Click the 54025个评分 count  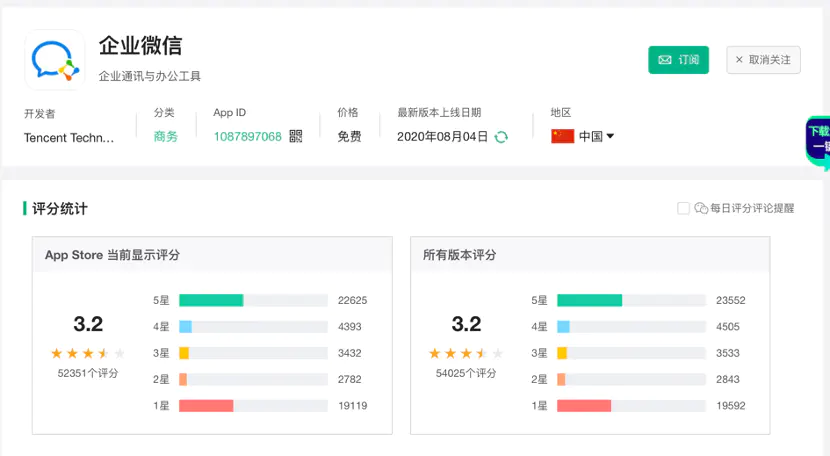click(466, 373)
